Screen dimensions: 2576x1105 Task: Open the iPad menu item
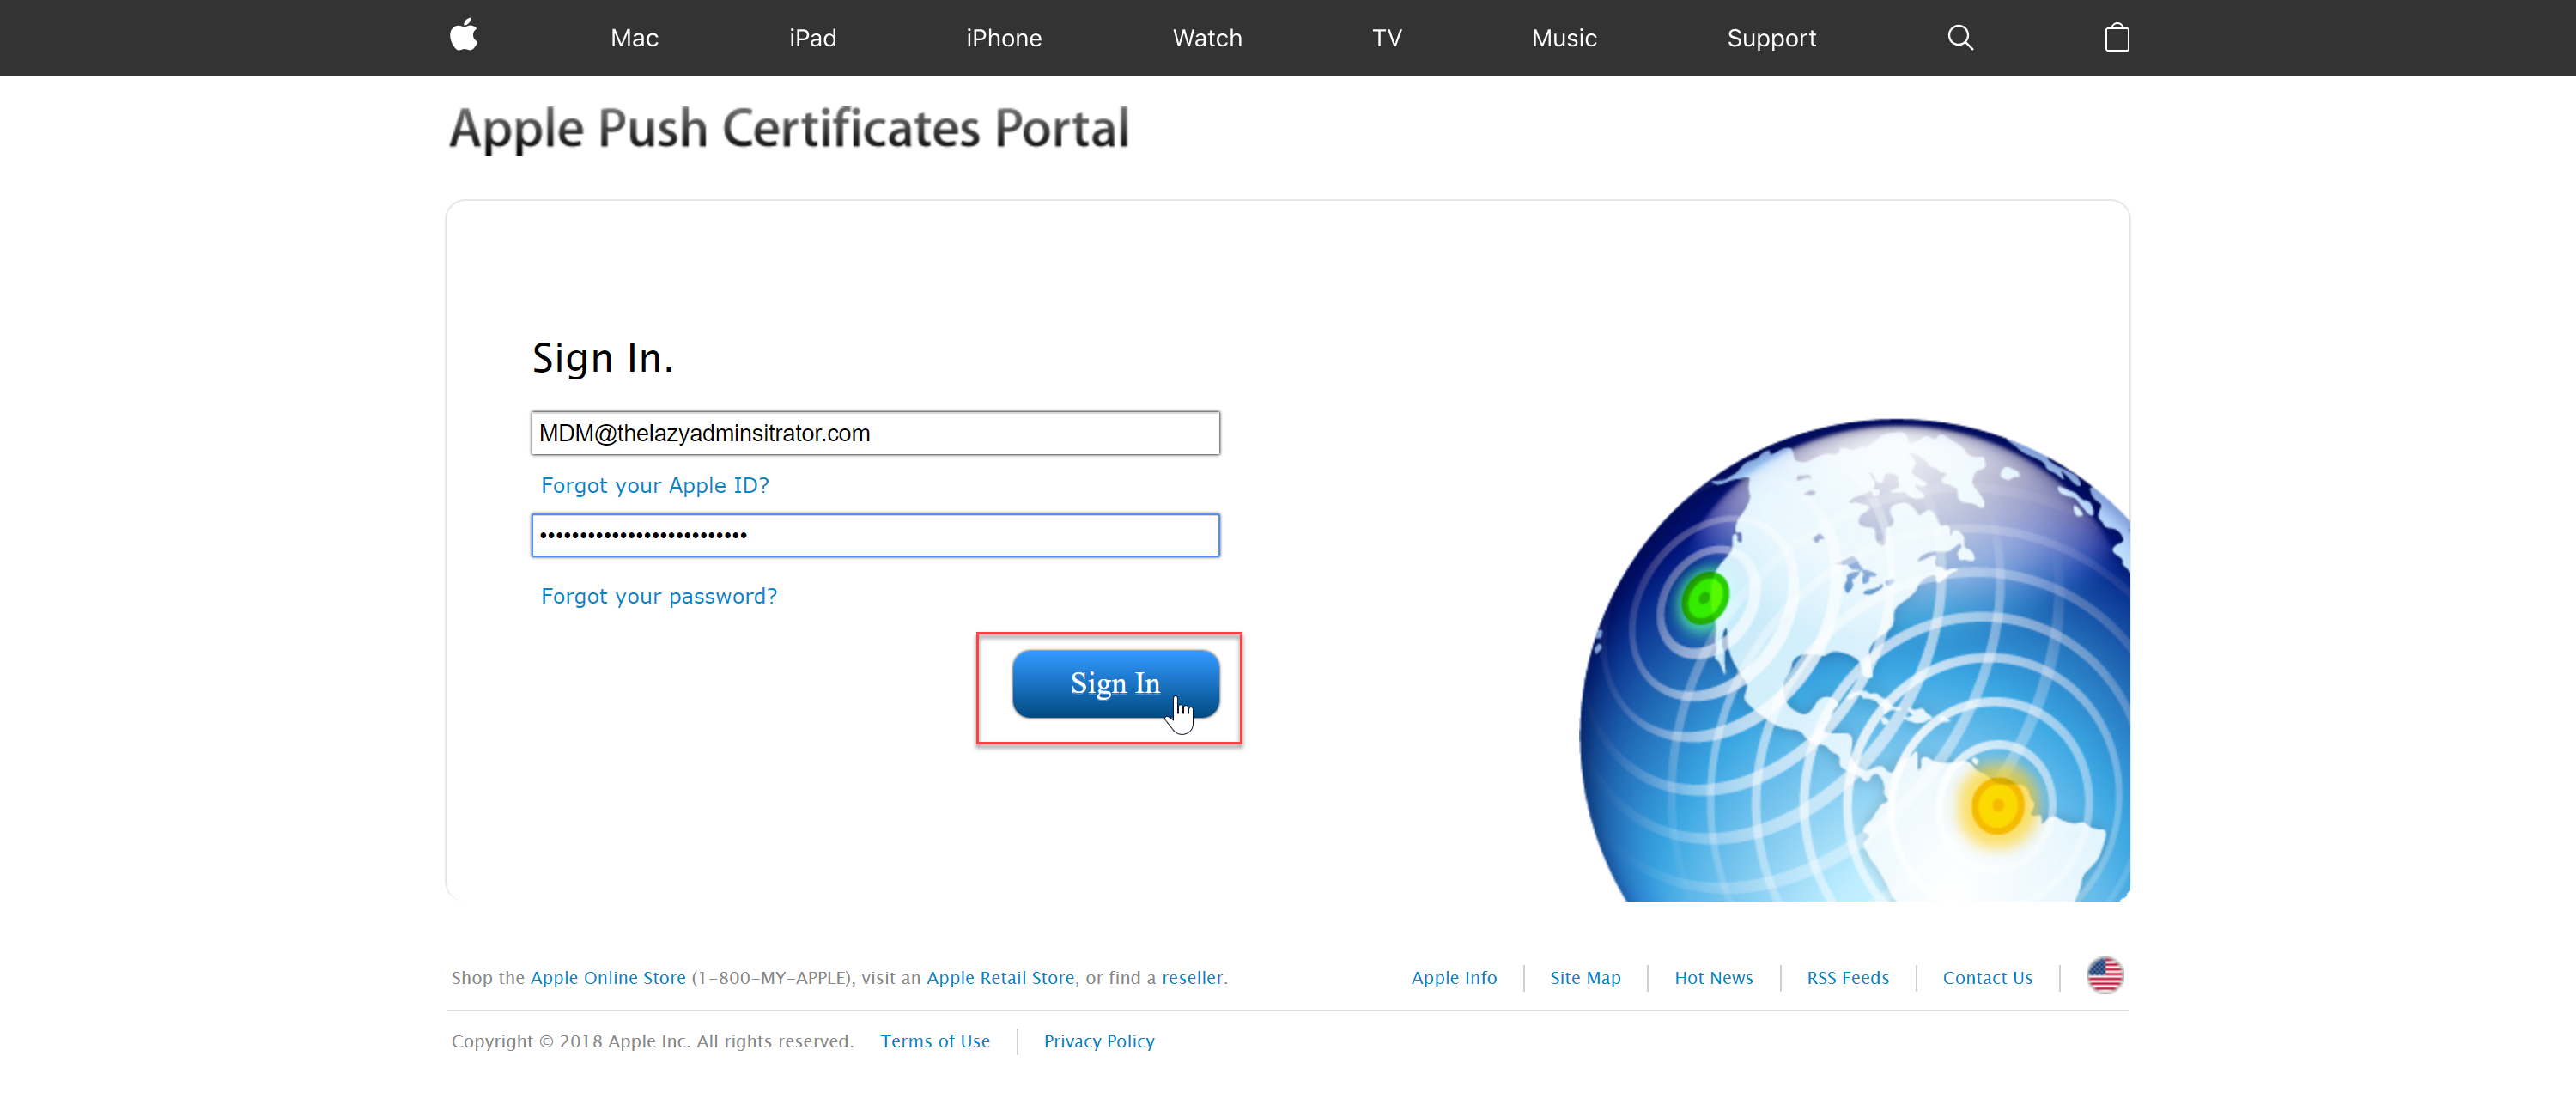(812, 38)
